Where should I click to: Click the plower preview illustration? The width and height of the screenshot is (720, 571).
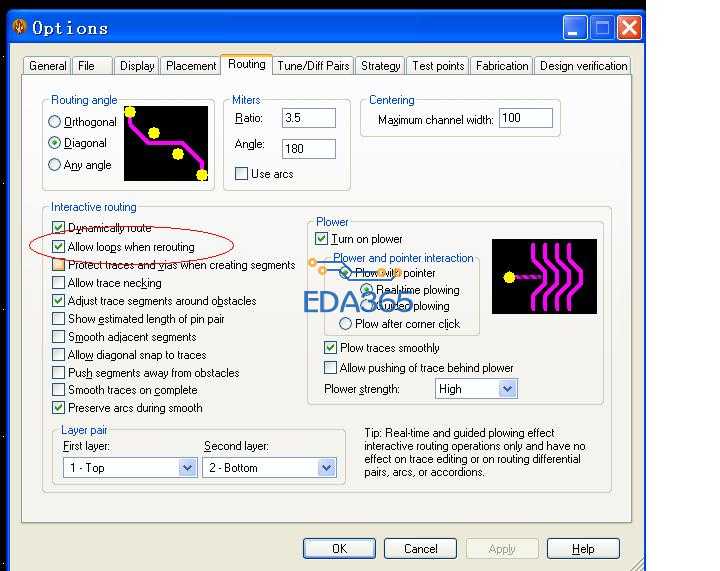pyautogui.click(x=544, y=276)
